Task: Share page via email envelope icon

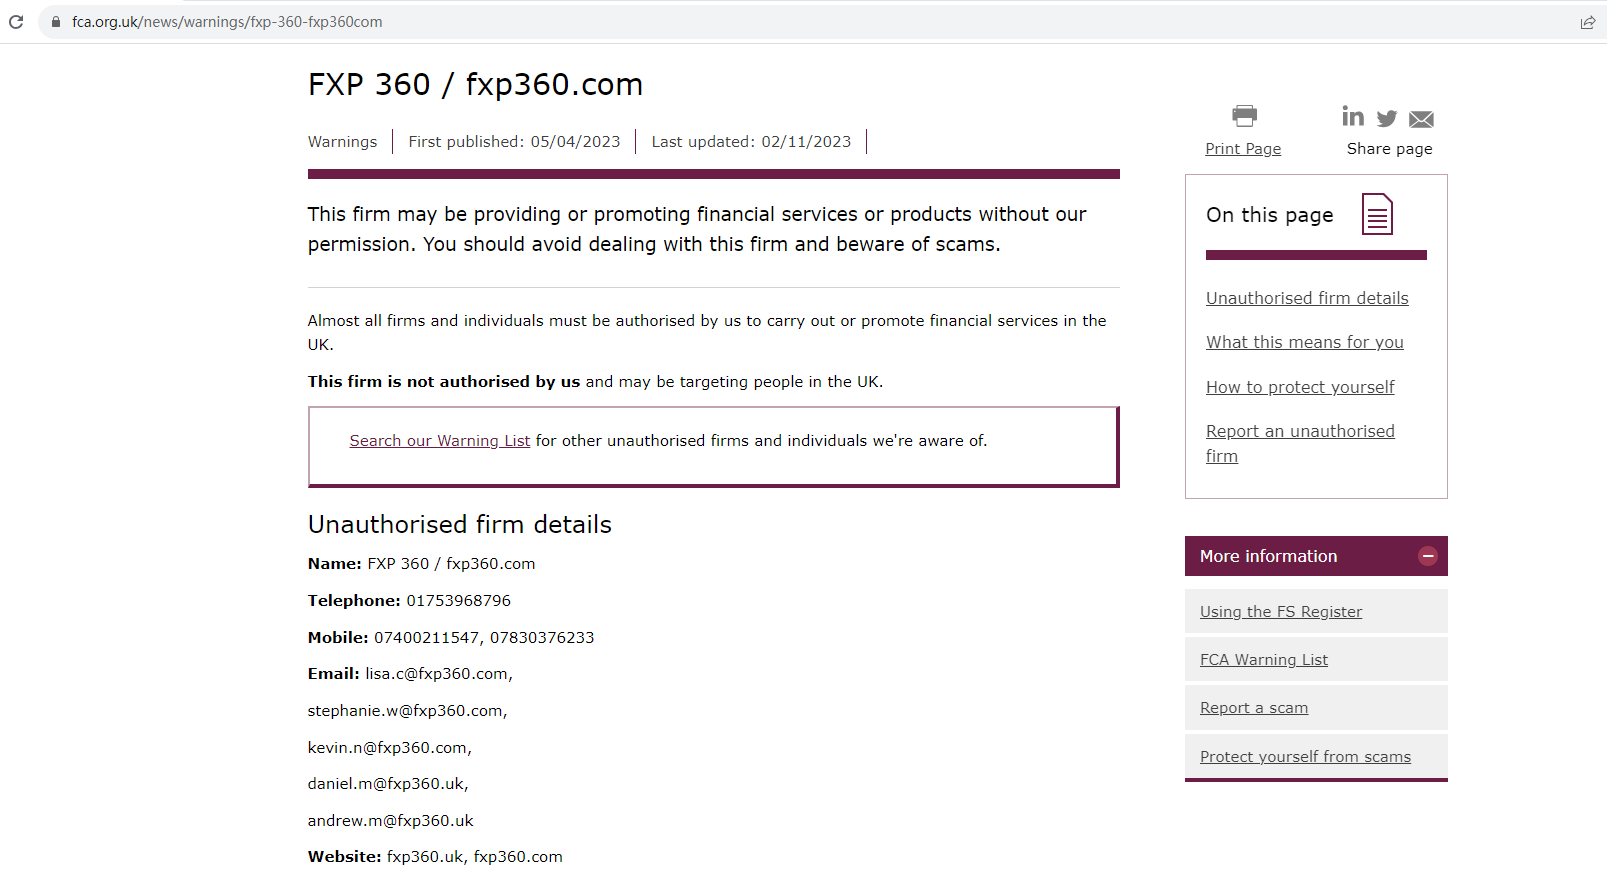Action: [1421, 120]
